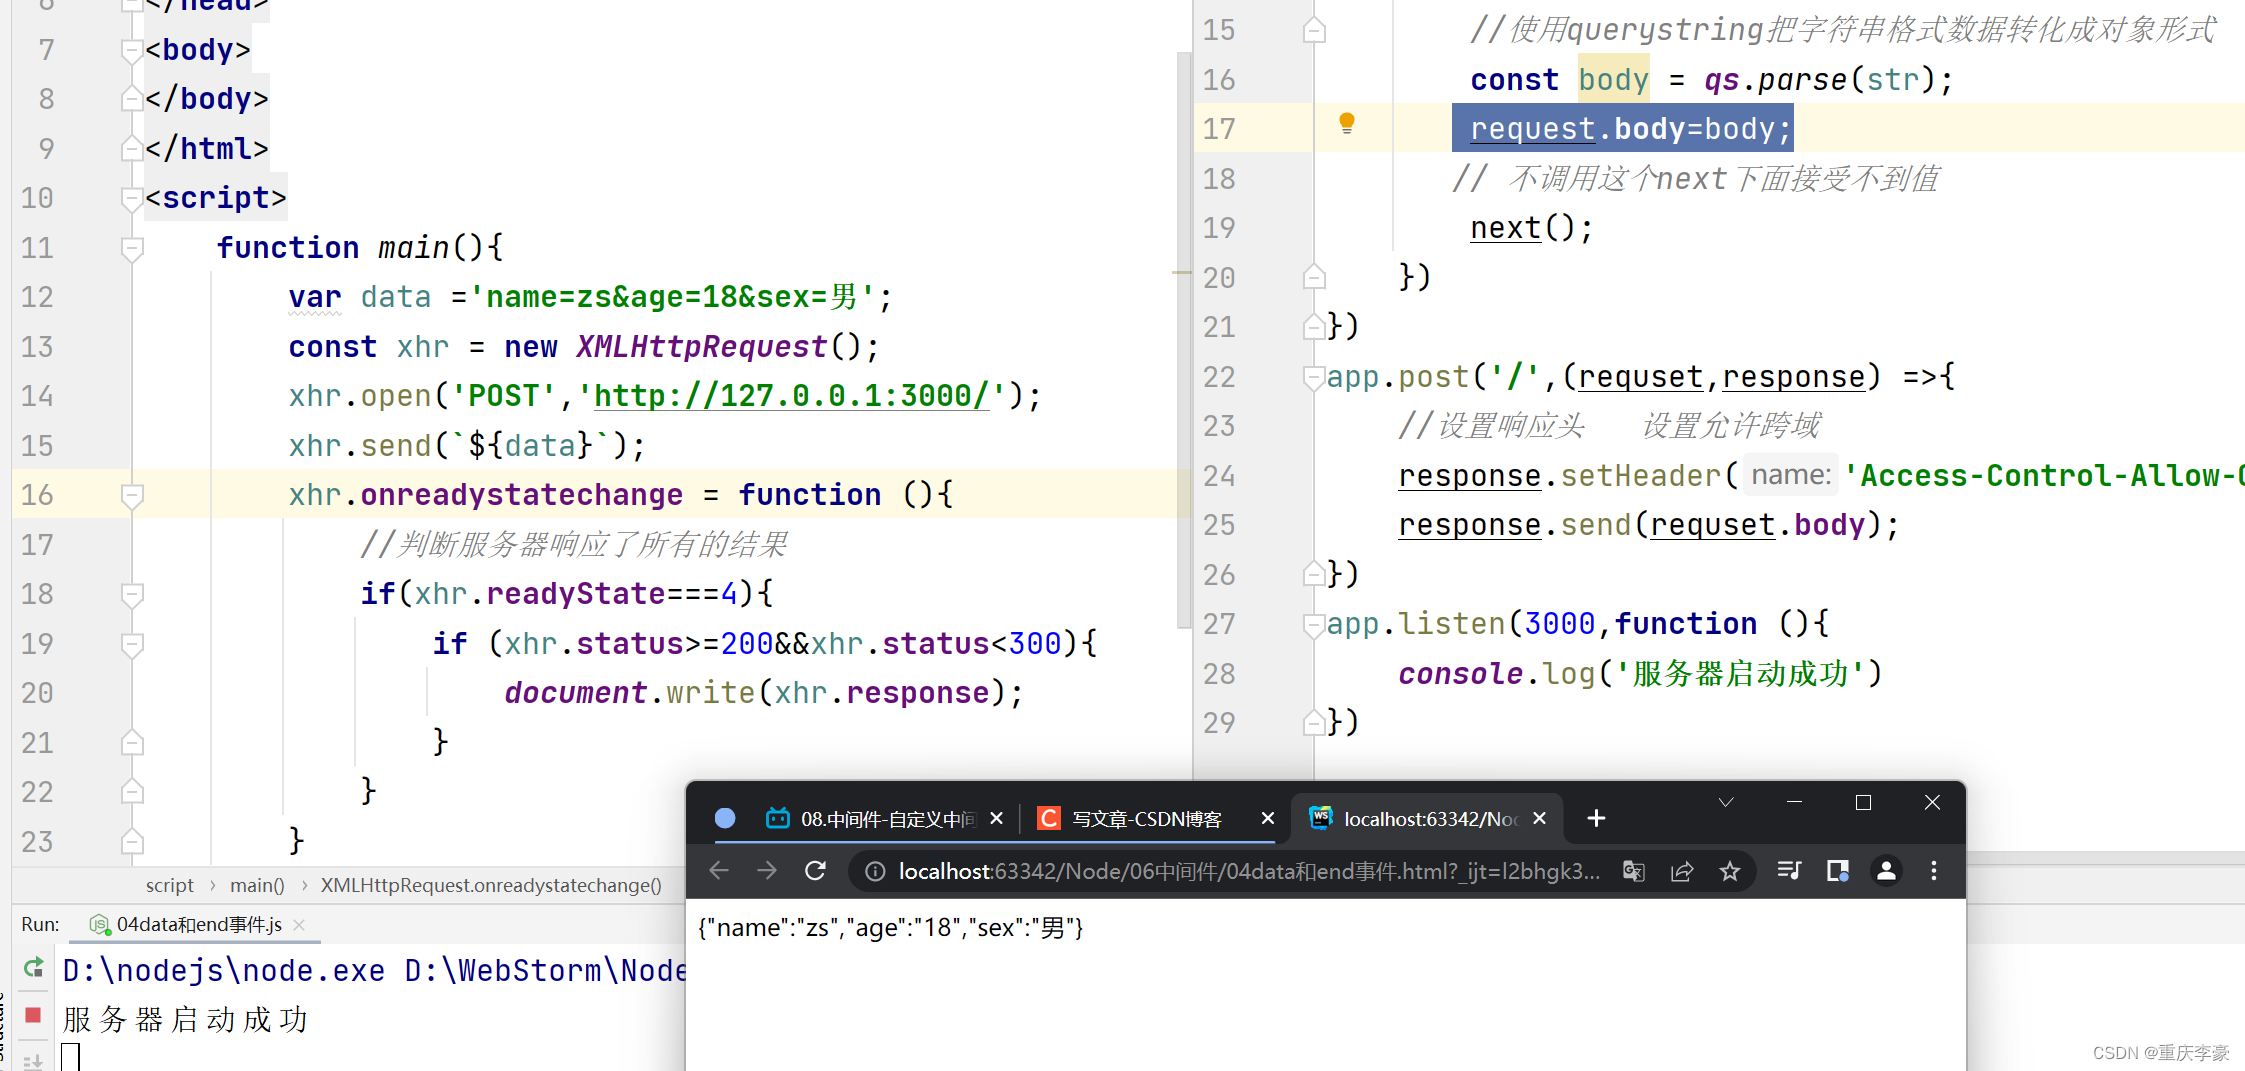The width and height of the screenshot is (2245, 1071).
Task: Click line number 17 in right editor gutter
Action: (1218, 129)
